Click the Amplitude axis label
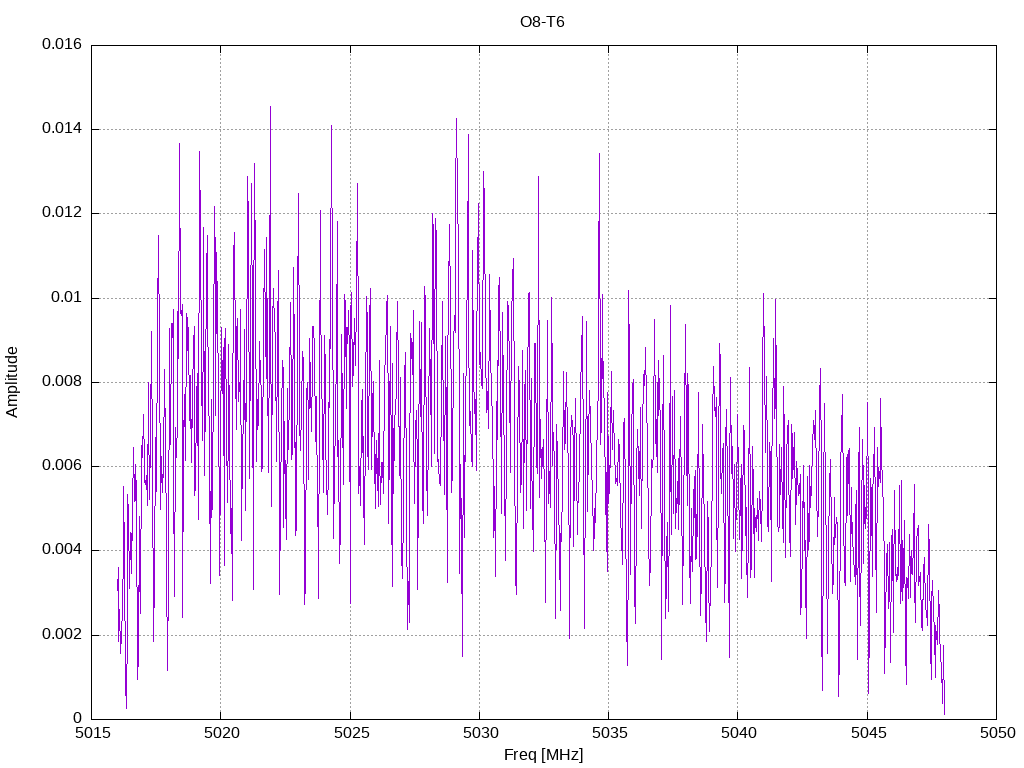The image size is (1024, 768). 12,382
